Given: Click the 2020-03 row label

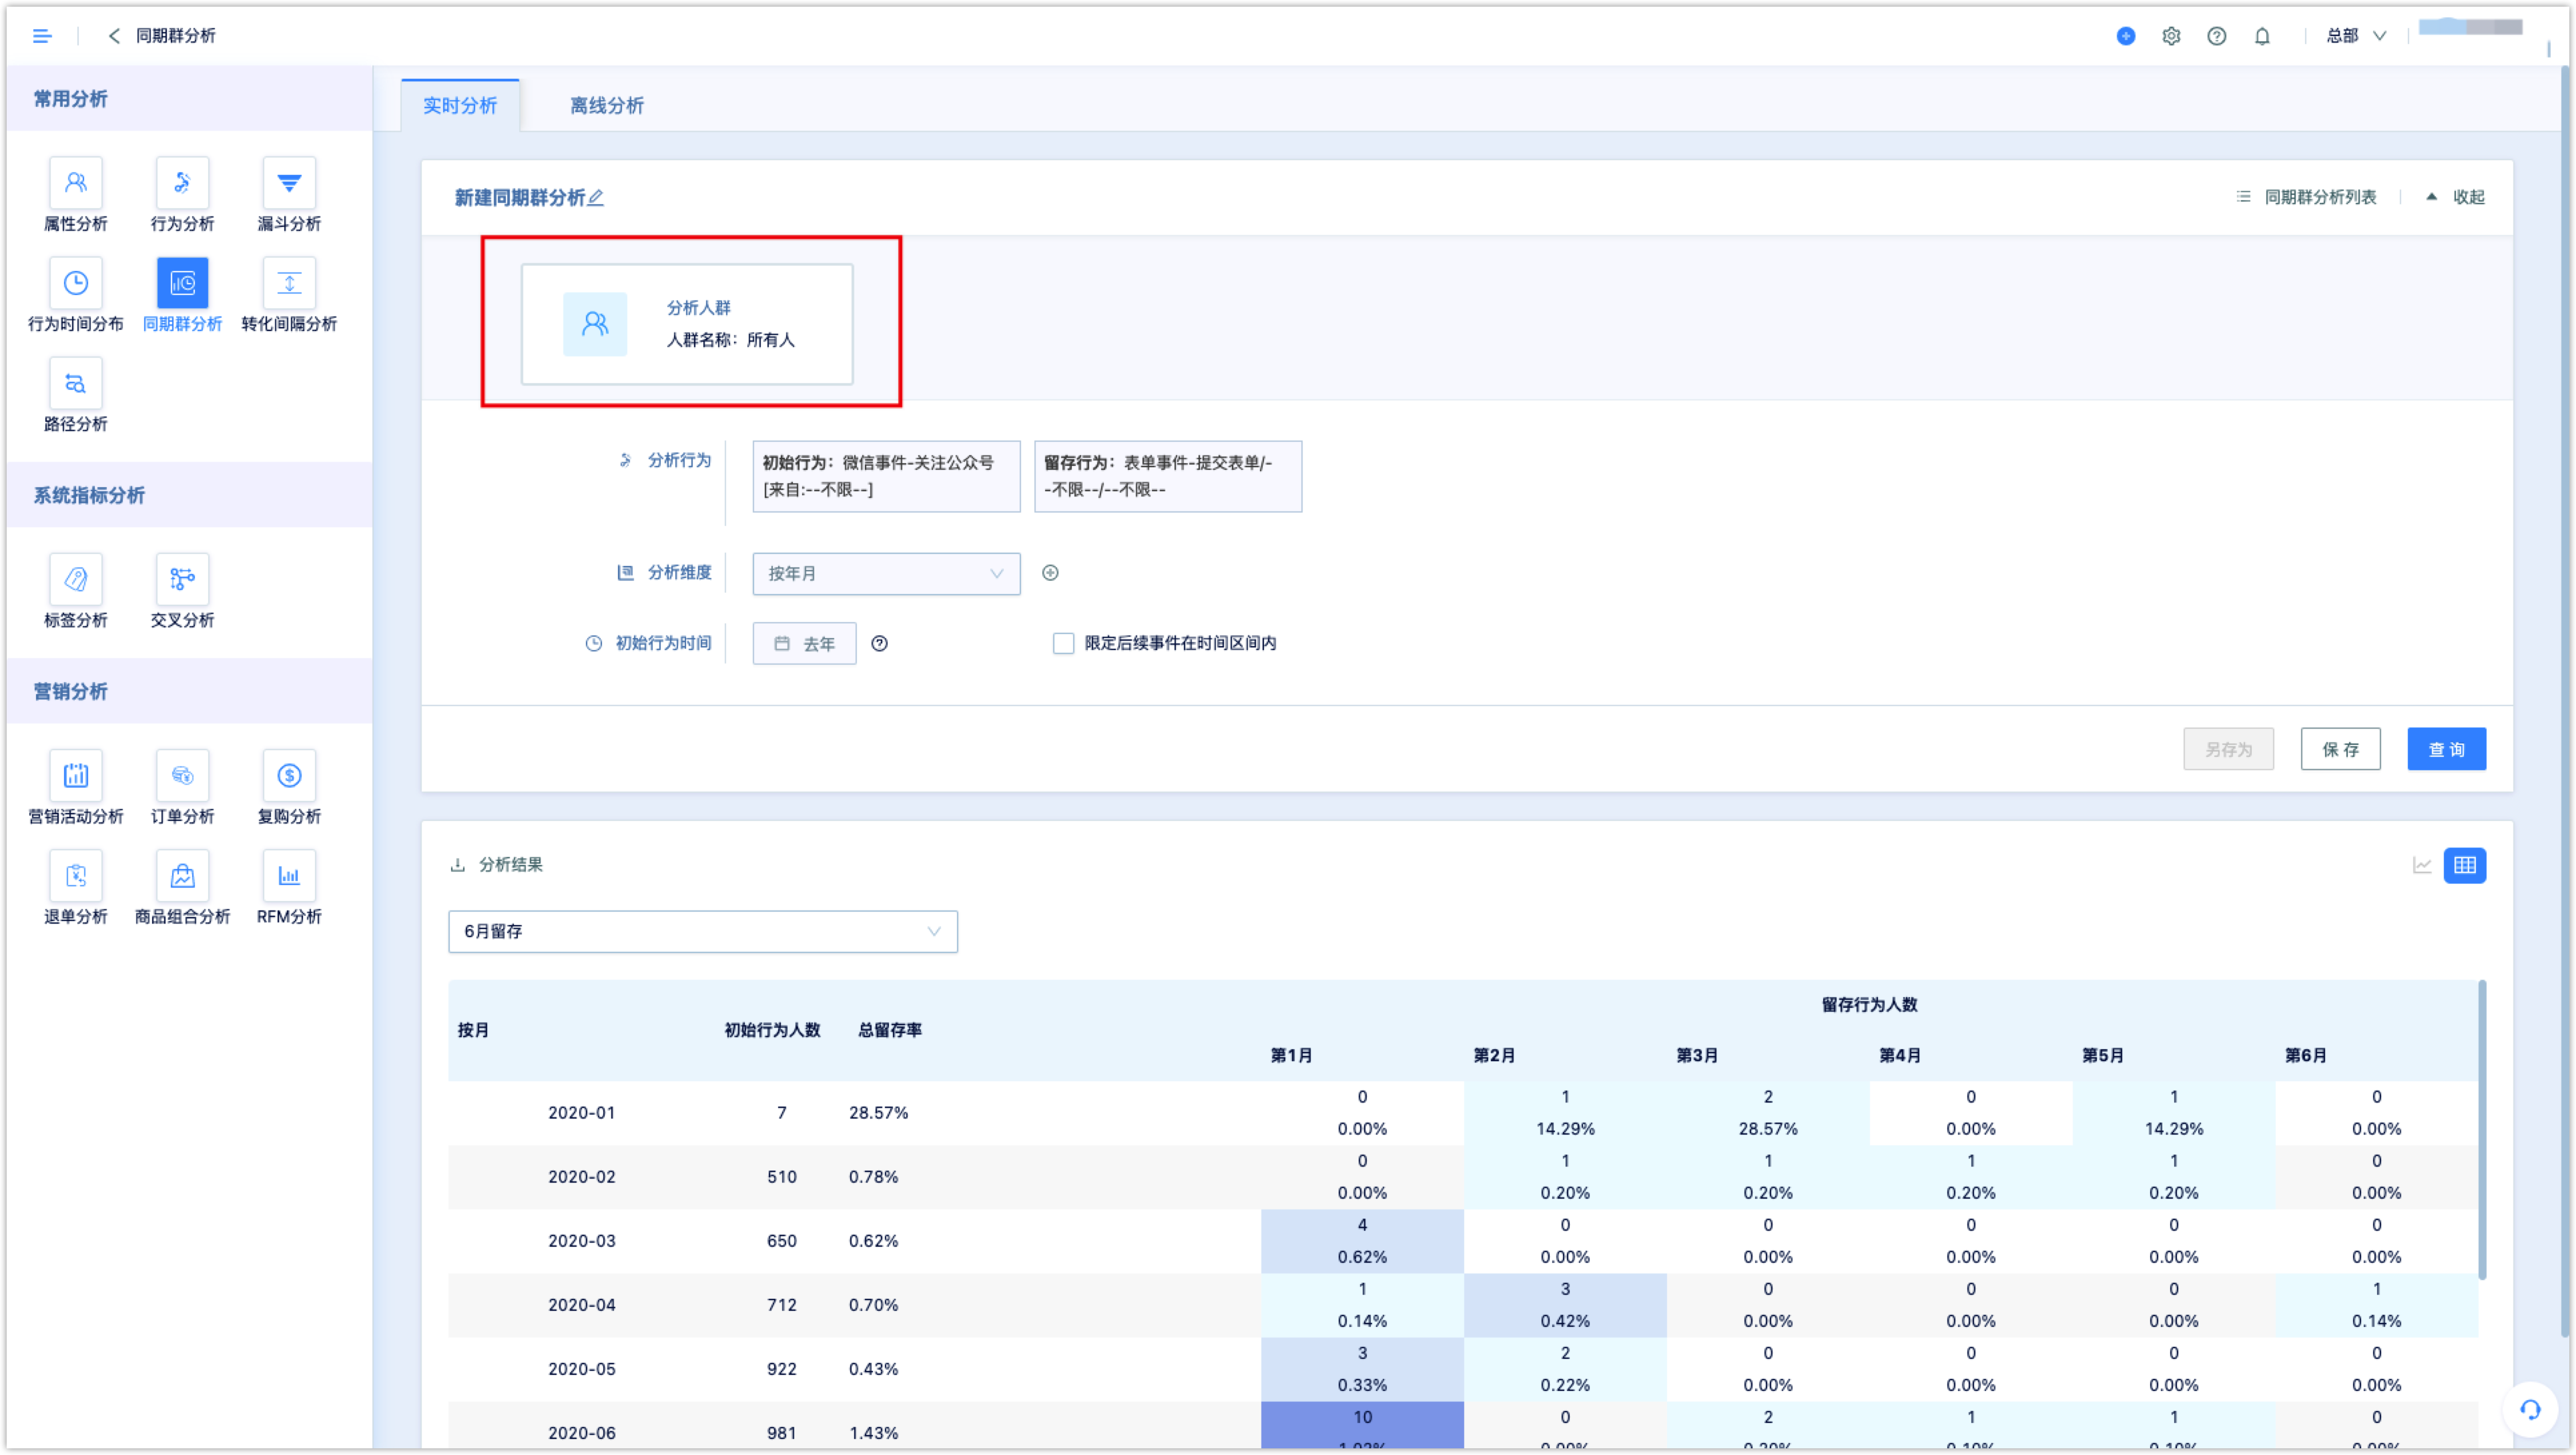Looking at the screenshot, I should tap(581, 1240).
